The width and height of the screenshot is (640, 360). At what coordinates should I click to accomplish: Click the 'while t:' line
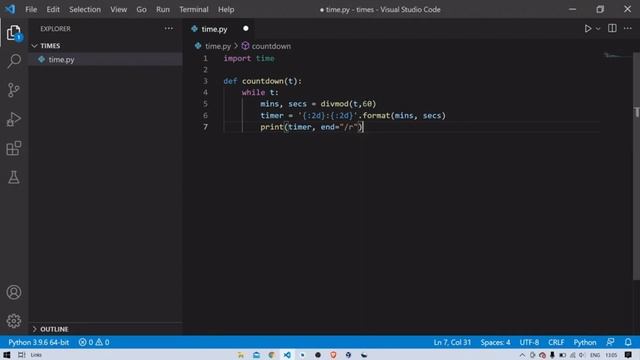(260, 92)
